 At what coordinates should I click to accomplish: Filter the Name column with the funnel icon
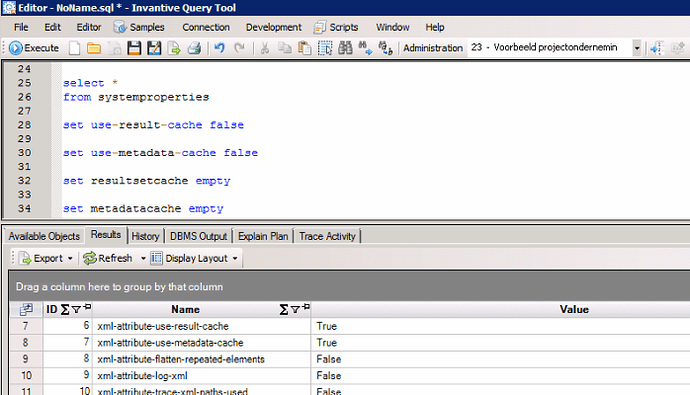(x=295, y=310)
